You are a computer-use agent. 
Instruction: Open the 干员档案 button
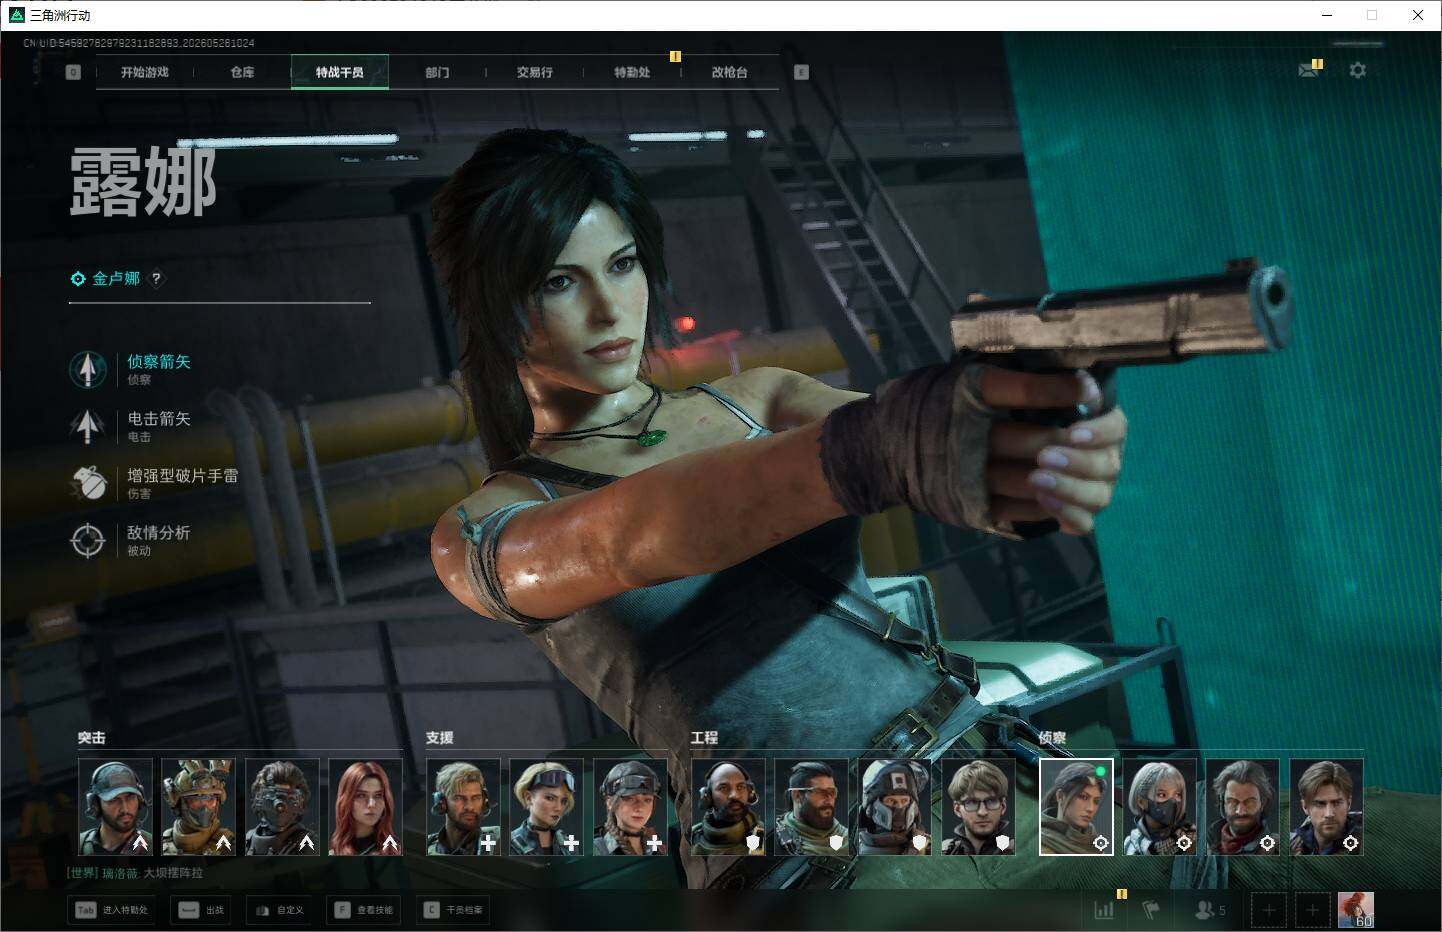(x=453, y=910)
